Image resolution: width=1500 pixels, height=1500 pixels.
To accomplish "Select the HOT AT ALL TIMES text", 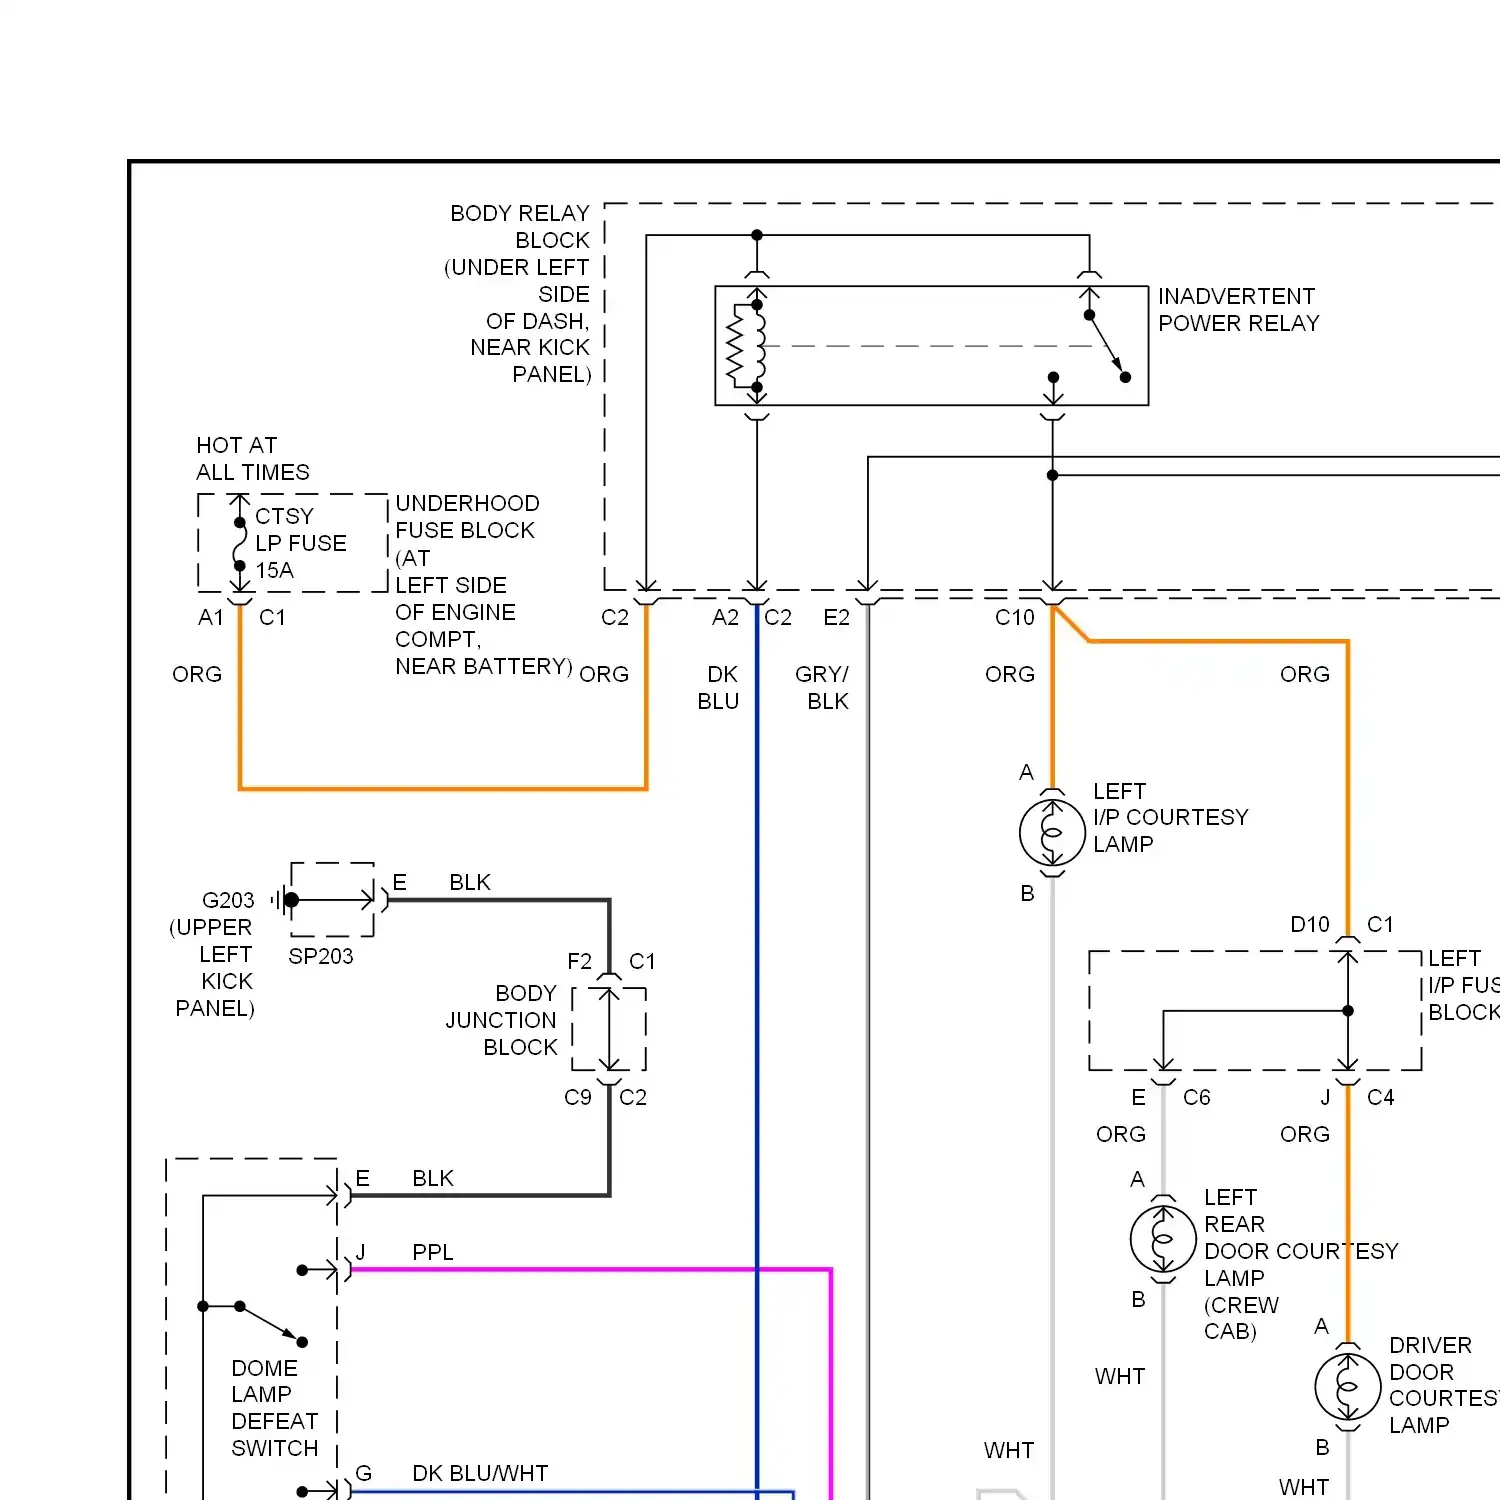I will click(x=252, y=459).
